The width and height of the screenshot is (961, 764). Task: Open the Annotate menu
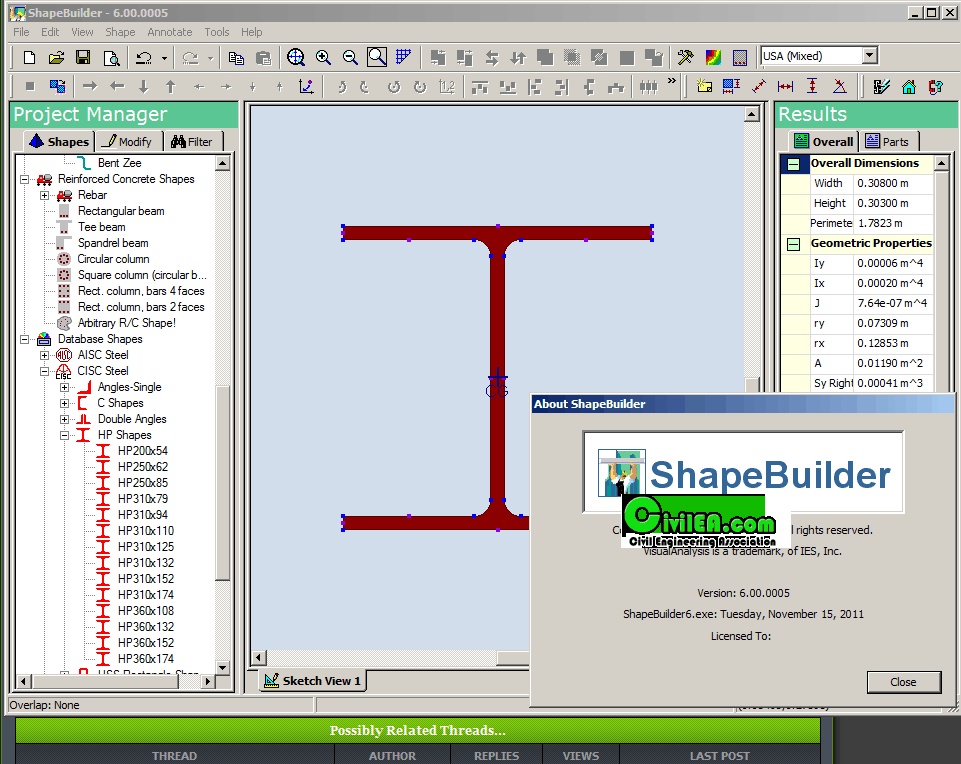[170, 32]
